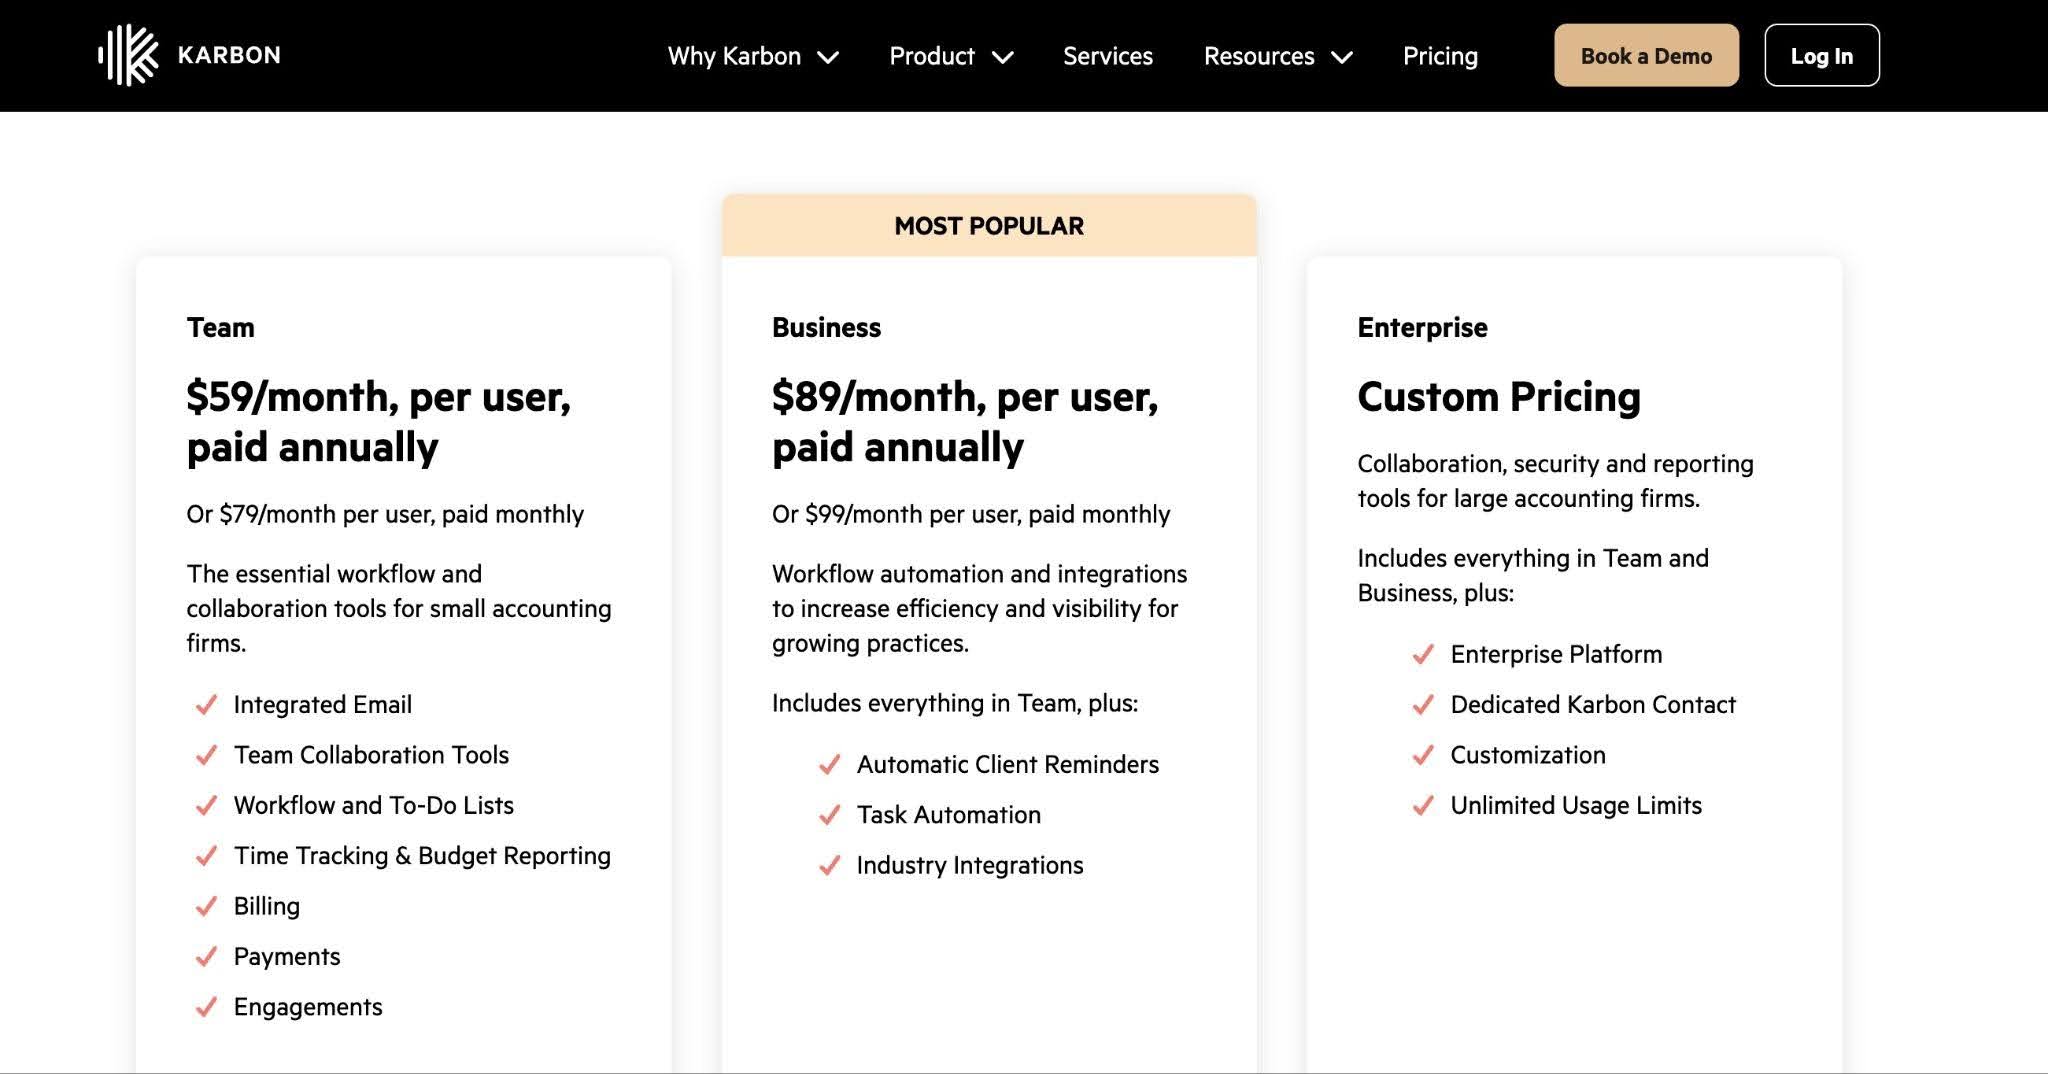Expand the Product chevron arrow
The width and height of the screenshot is (2048, 1074).
pyautogui.click(x=1003, y=58)
